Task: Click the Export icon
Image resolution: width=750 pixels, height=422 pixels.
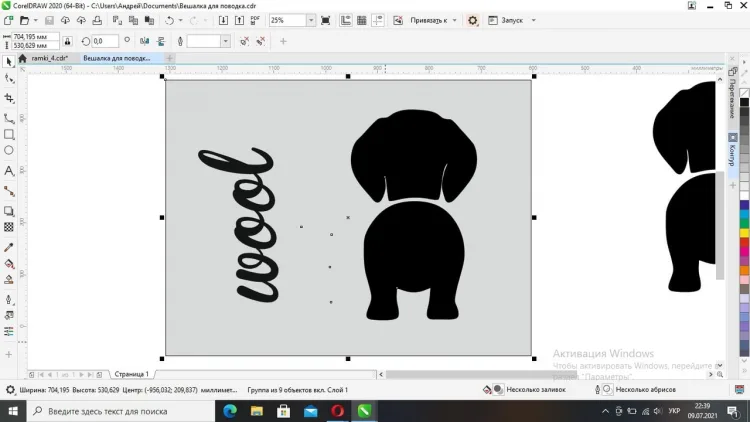Action: click(239, 21)
